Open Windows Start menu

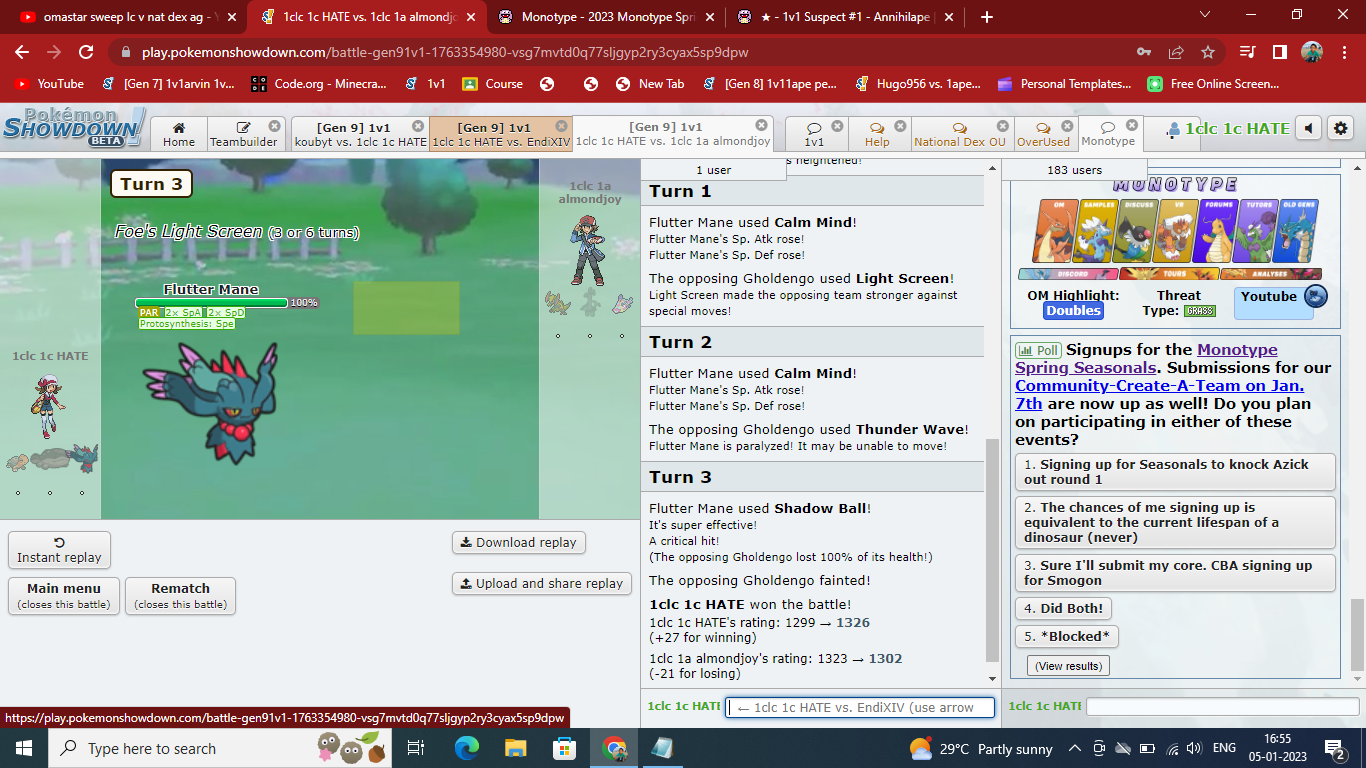coord(24,748)
